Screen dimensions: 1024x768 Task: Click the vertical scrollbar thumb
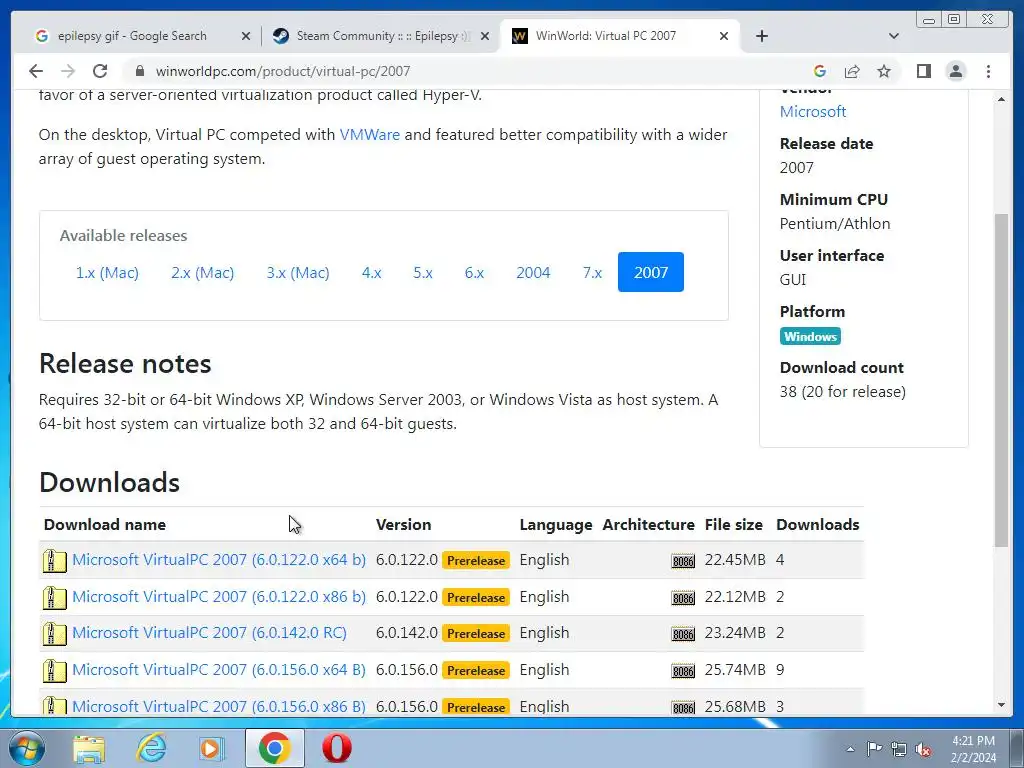(1001, 380)
